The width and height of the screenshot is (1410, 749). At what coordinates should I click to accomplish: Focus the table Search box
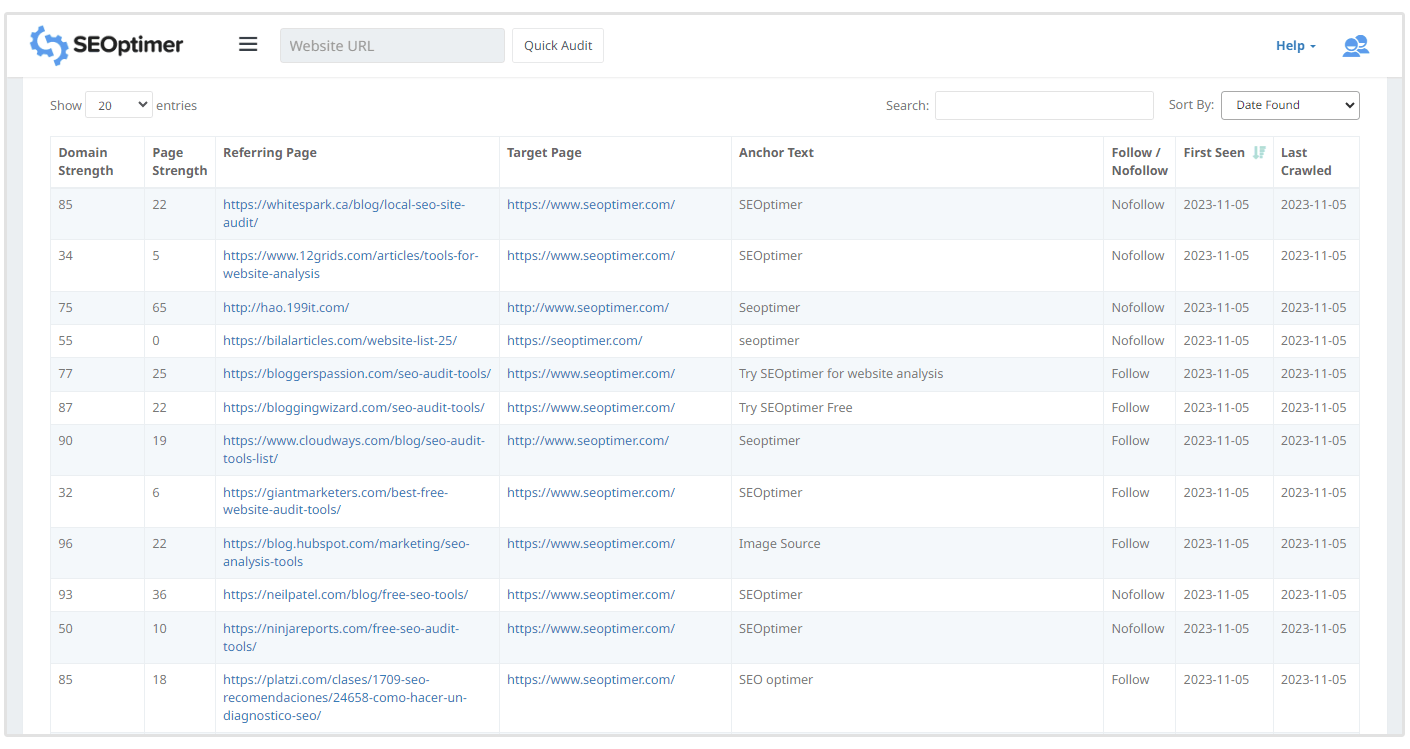coord(1043,105)
